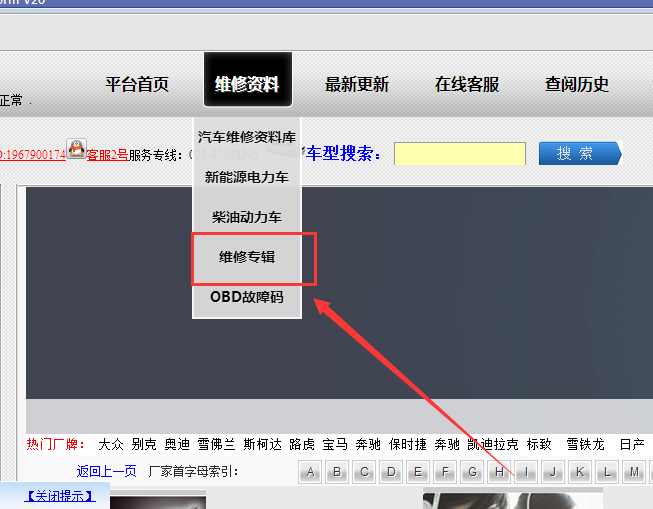Select hot brand 日产
The image size is (653, 509).
pos(632,444)
